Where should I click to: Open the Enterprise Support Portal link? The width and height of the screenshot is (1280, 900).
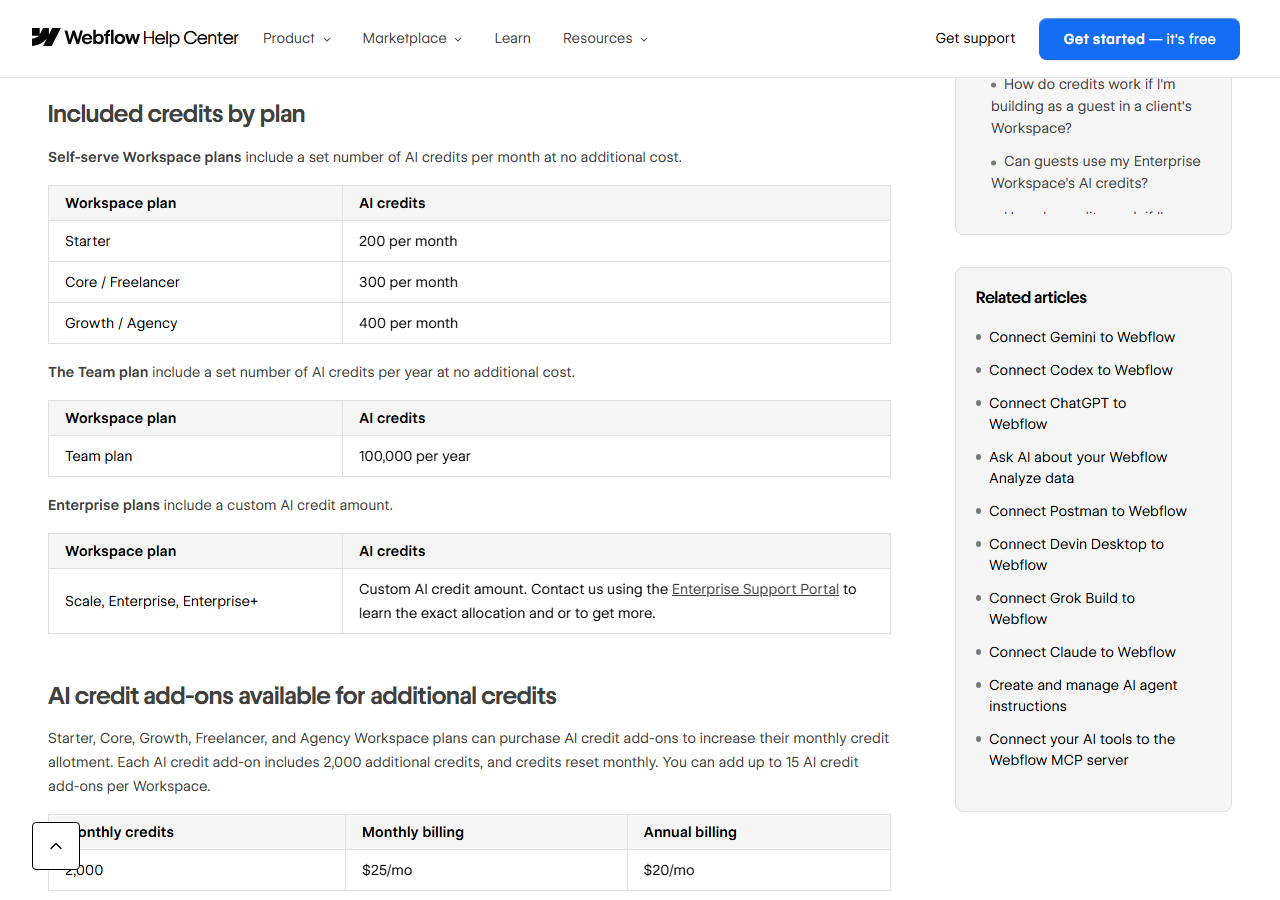pos(755,589)
